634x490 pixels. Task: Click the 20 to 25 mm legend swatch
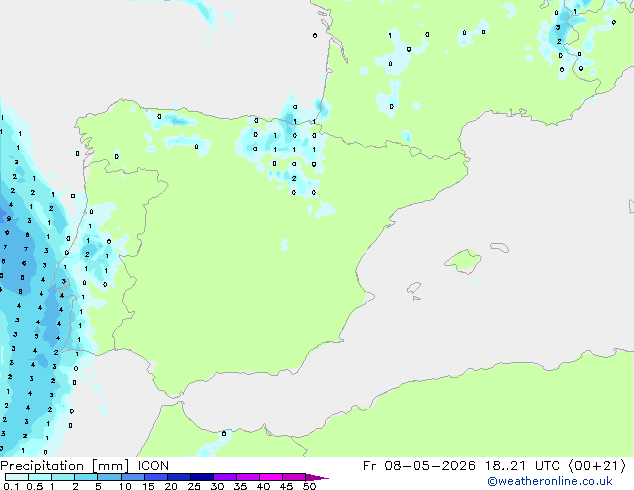pos(178,477)
